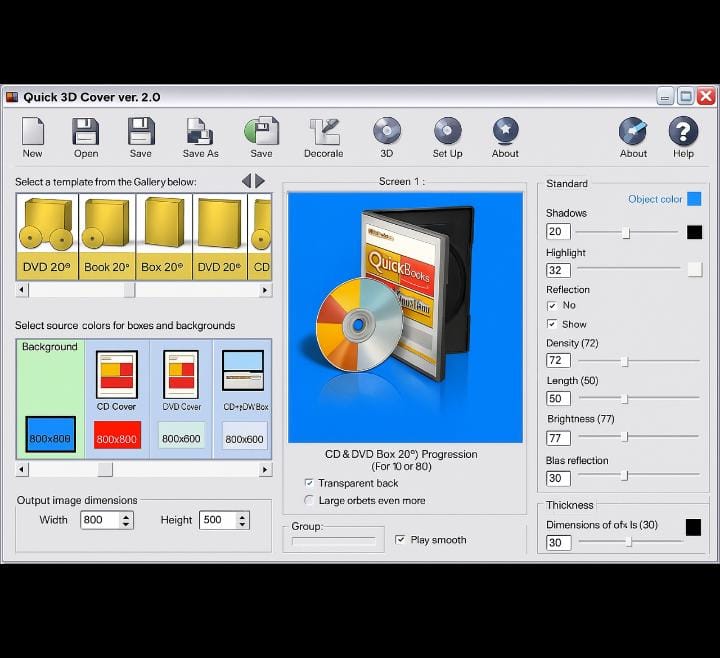This screenshot has height=658, width=720.
Task: Uncheck the Show reflection checkbox
Action: (x=552, y=324)
